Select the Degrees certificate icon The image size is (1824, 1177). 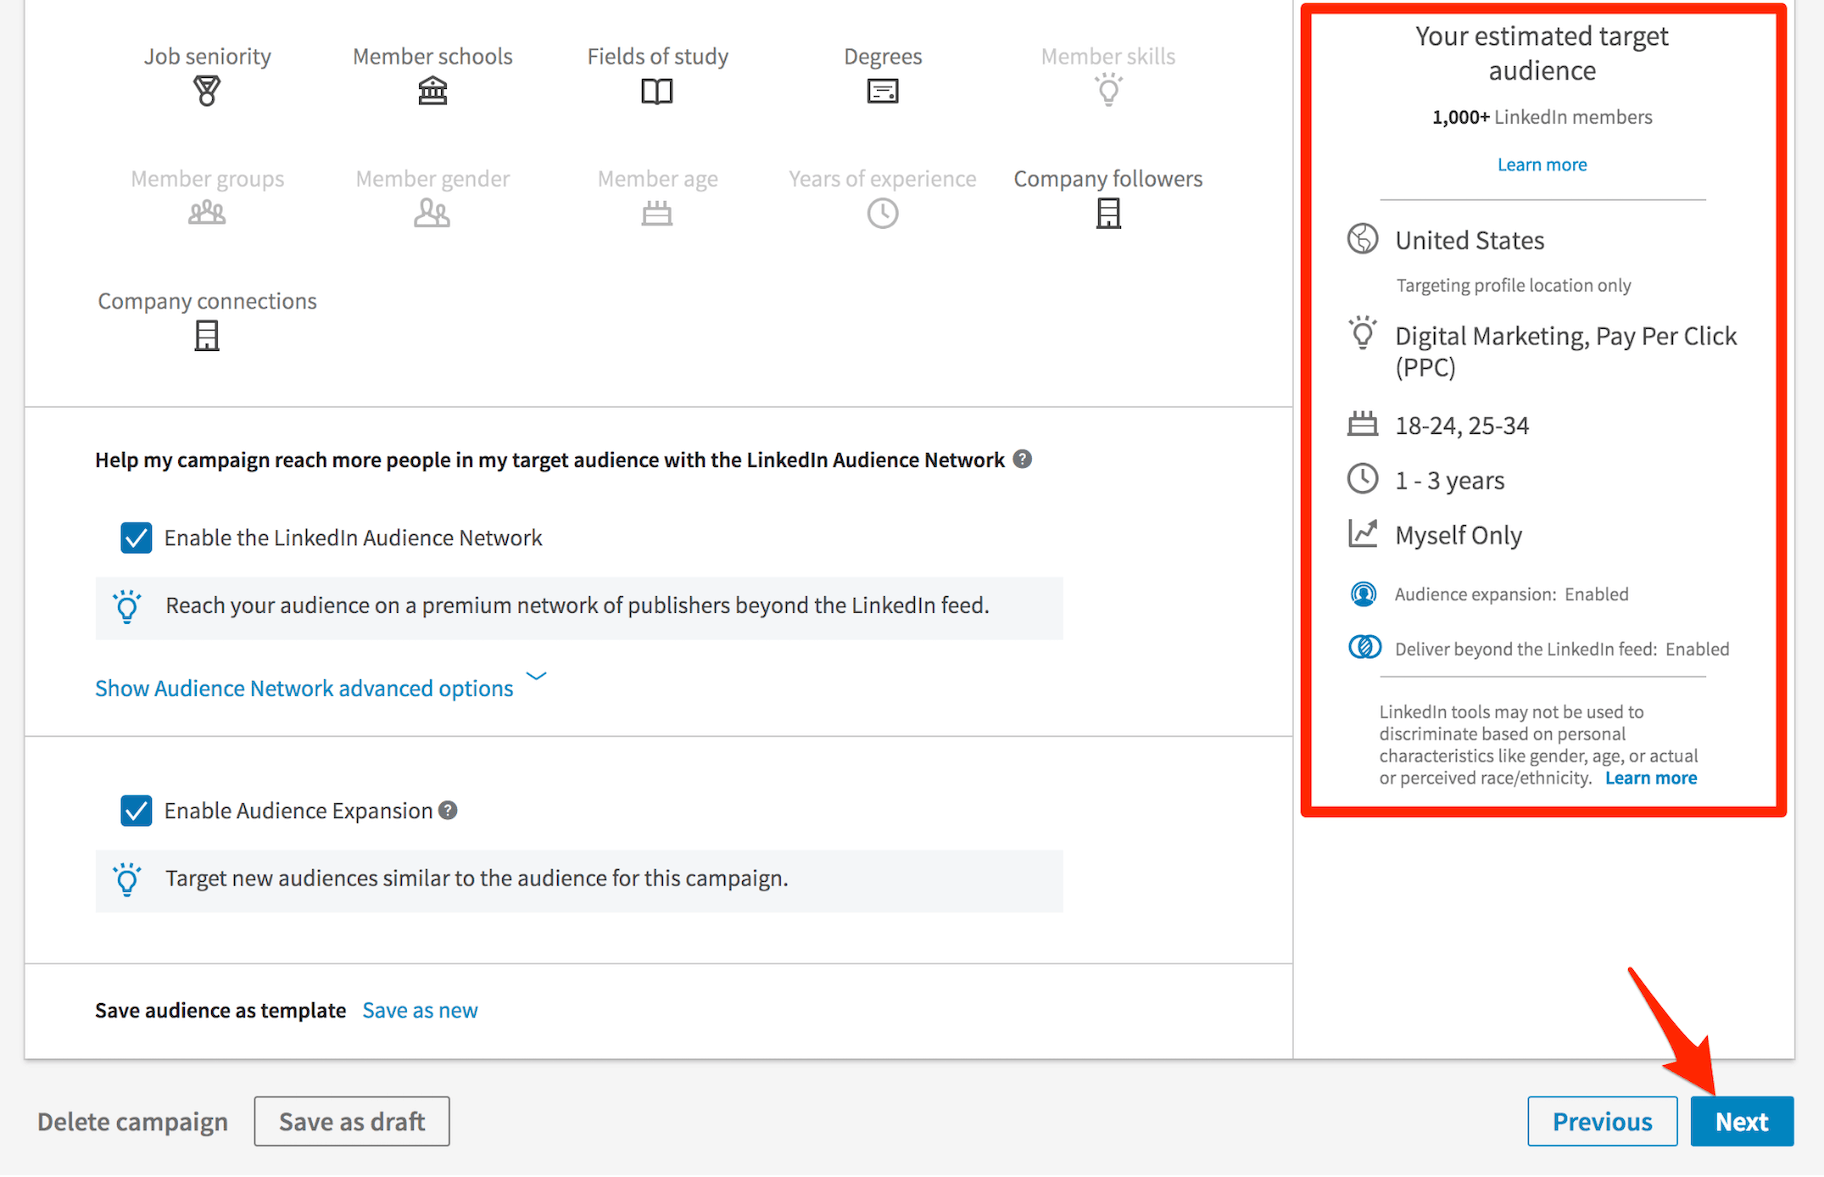click(882, 92)
